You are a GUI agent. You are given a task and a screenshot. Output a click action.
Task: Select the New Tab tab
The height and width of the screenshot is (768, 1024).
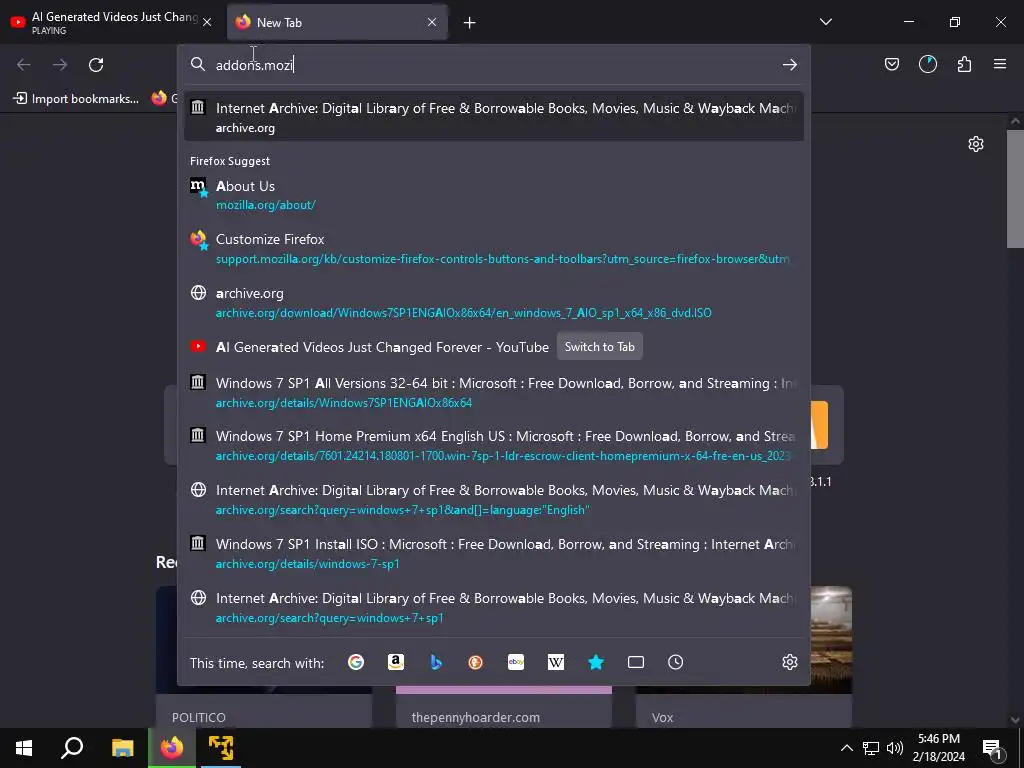click(338, 22)
